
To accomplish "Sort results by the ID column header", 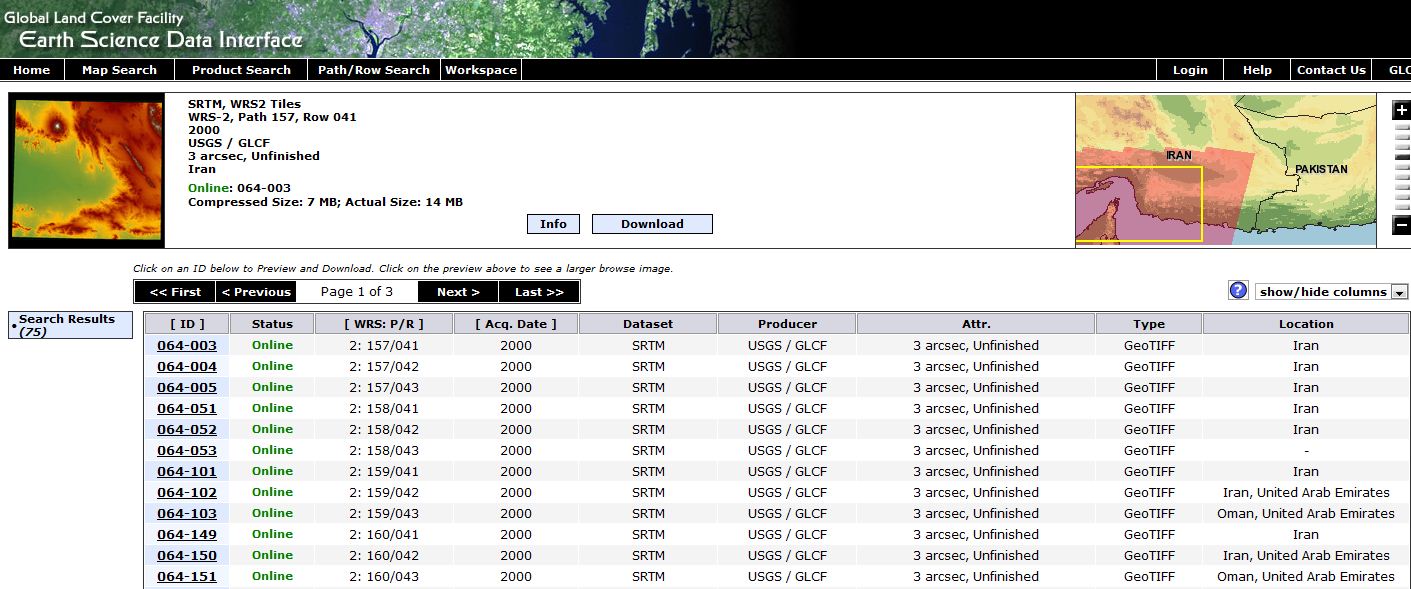I will [187, 324].
